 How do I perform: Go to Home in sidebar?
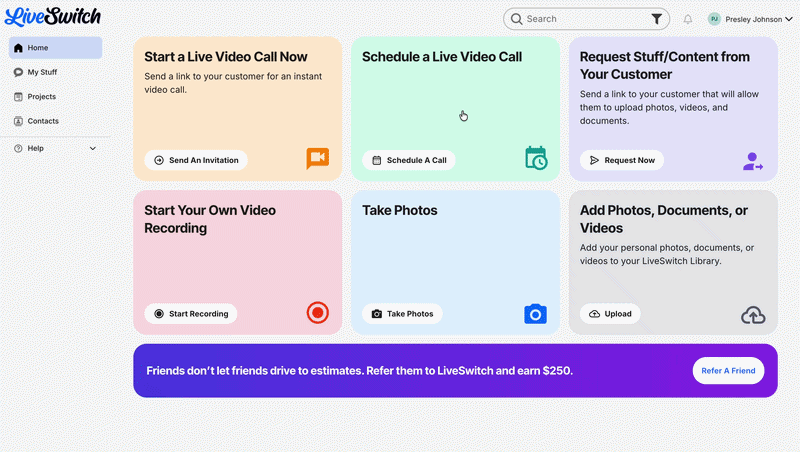(x=55, y=48)
